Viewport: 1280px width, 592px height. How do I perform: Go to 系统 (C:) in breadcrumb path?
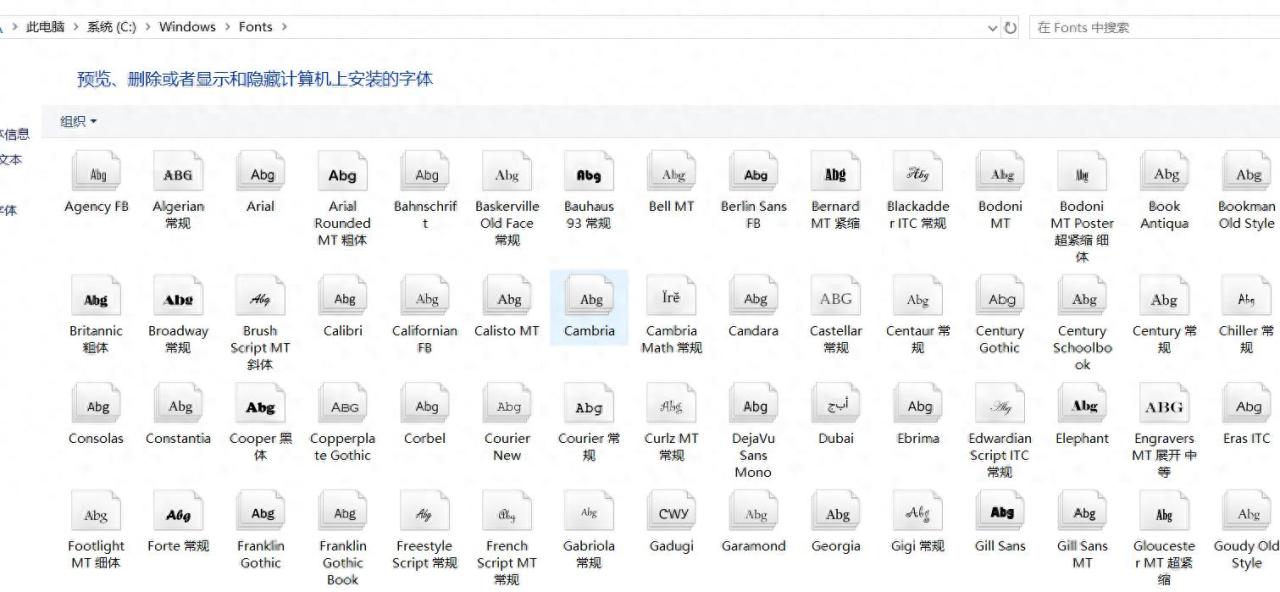click(x=111, y=27)
